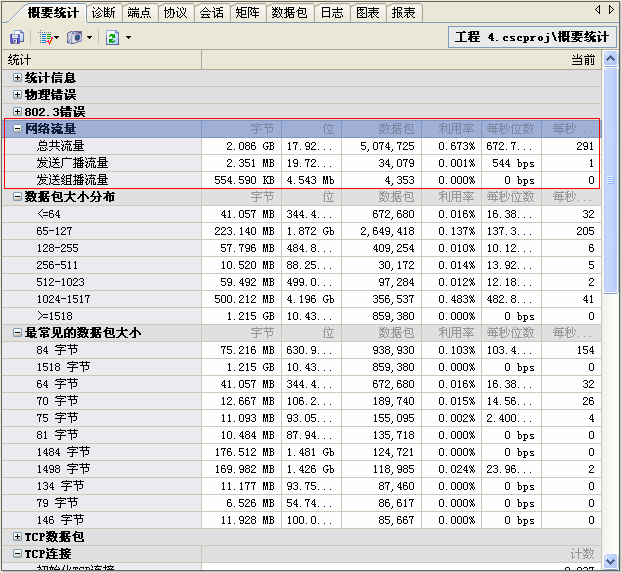Click the 工程 4.cscproj\概要统计 button

[532, 37]
